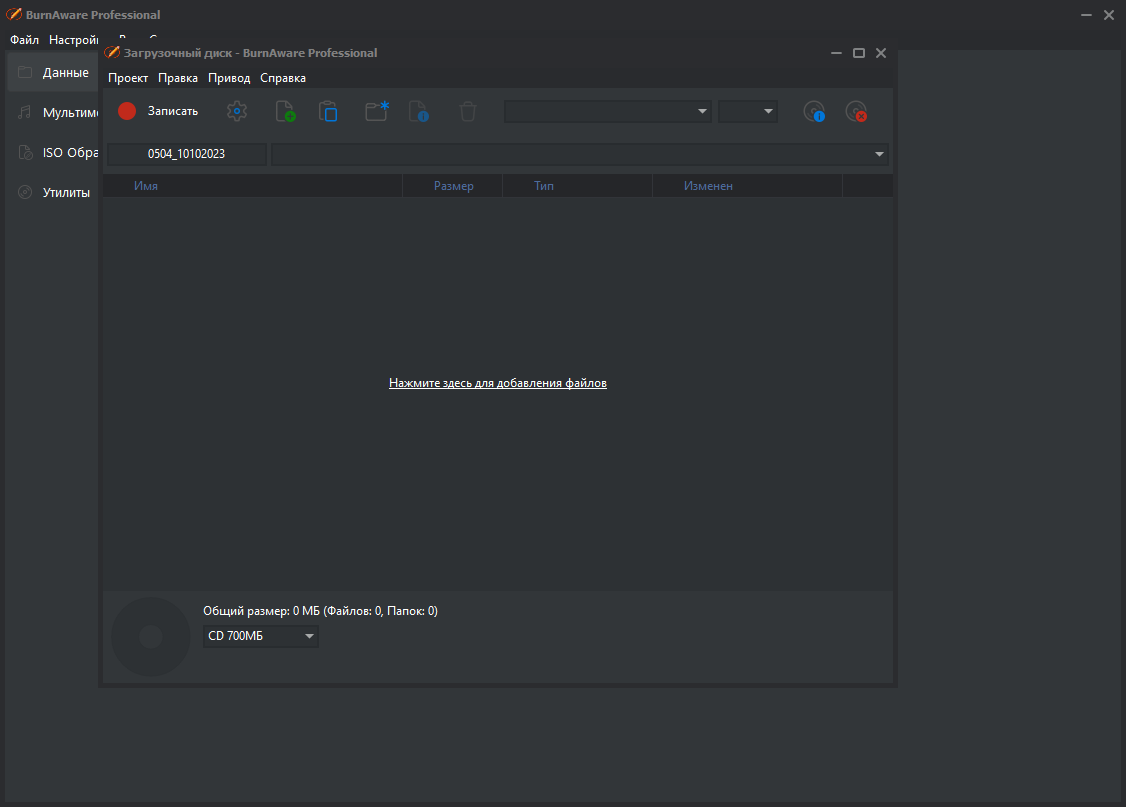Open the Справка menu
The height and width of the screenshot is (807, 1126).
283,78
